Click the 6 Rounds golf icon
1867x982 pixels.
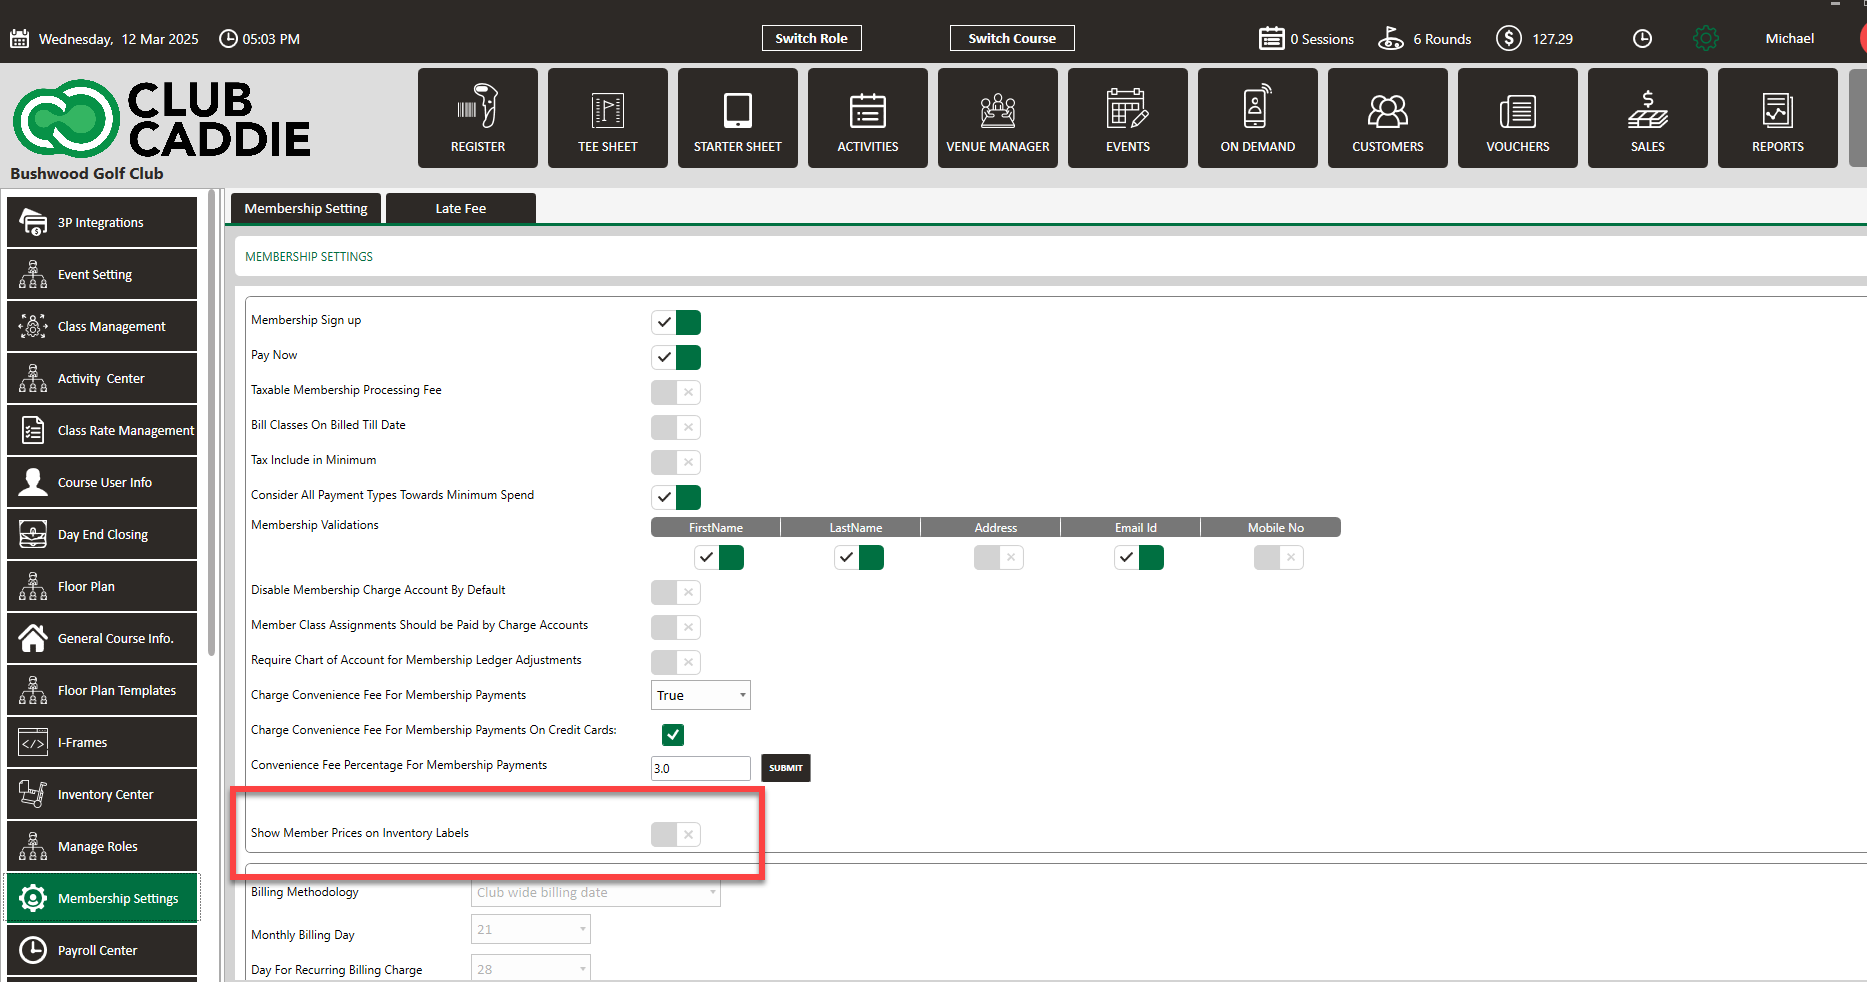[x=1391, y=38]
